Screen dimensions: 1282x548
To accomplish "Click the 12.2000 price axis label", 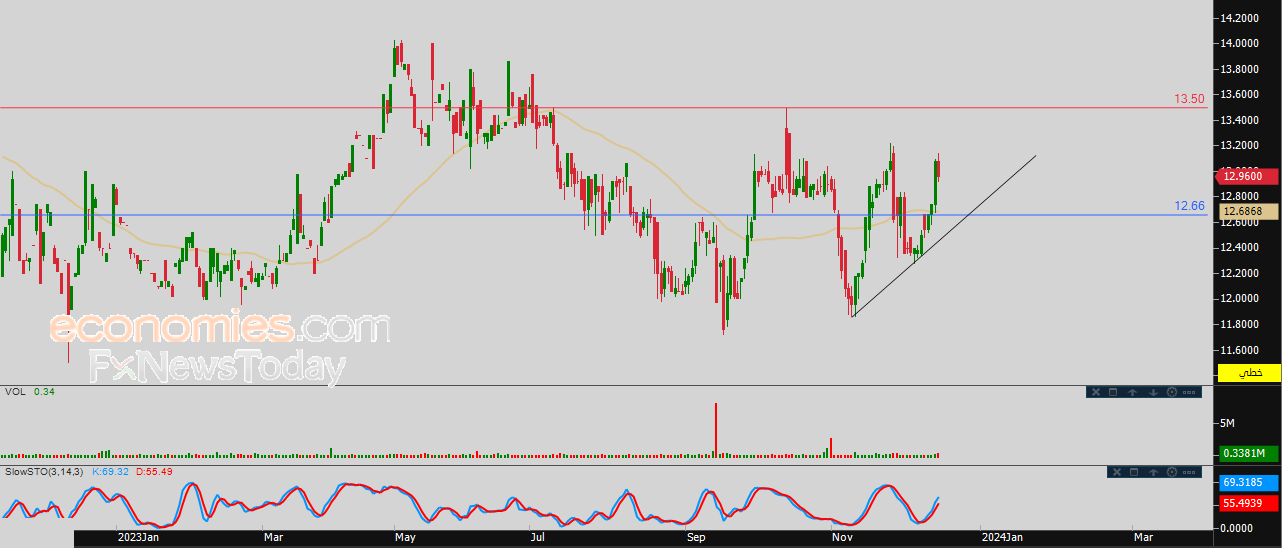I will click(1238, 273).
